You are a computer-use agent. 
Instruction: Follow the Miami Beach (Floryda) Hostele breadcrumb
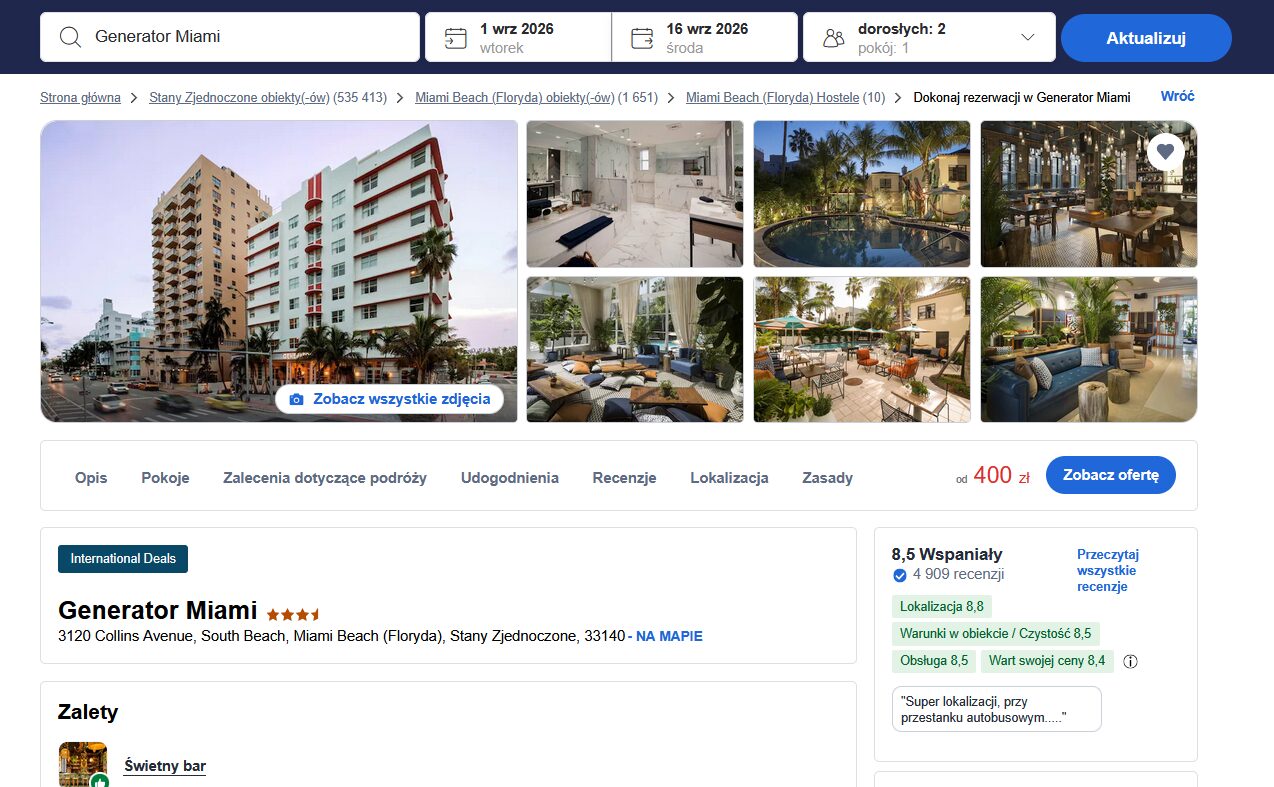[772, 97]
